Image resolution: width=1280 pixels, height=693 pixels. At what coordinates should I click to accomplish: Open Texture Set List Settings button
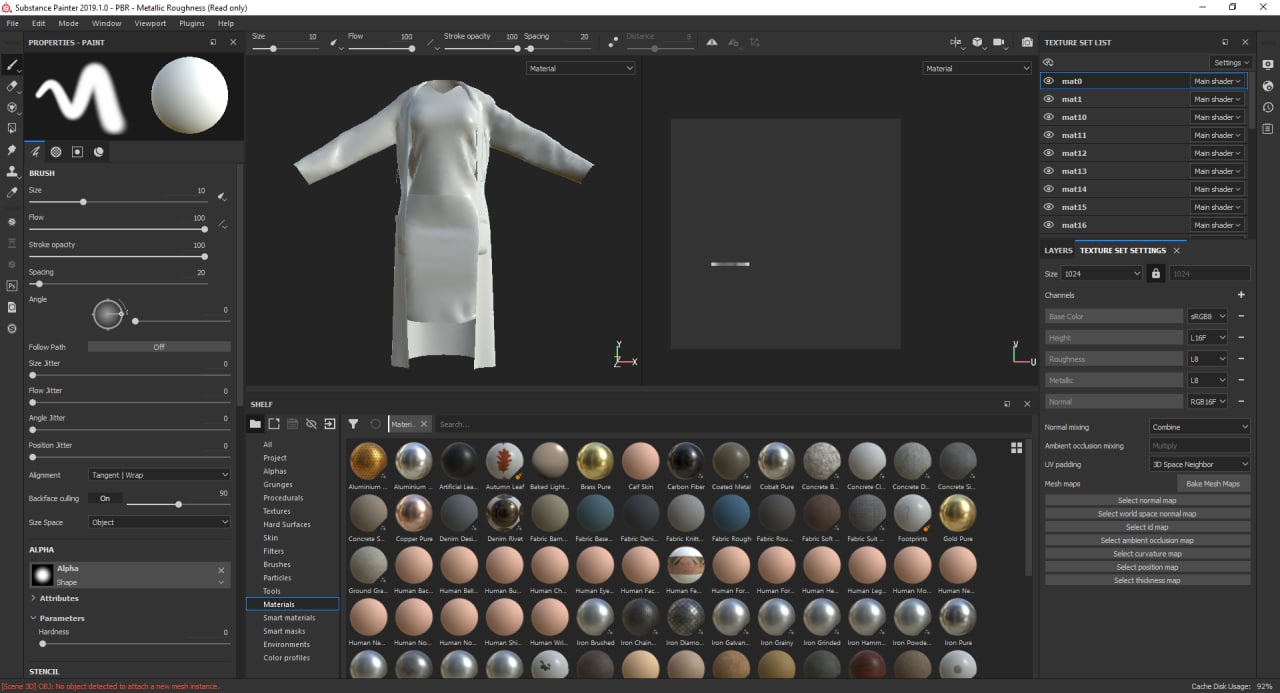coord(1231,63)
